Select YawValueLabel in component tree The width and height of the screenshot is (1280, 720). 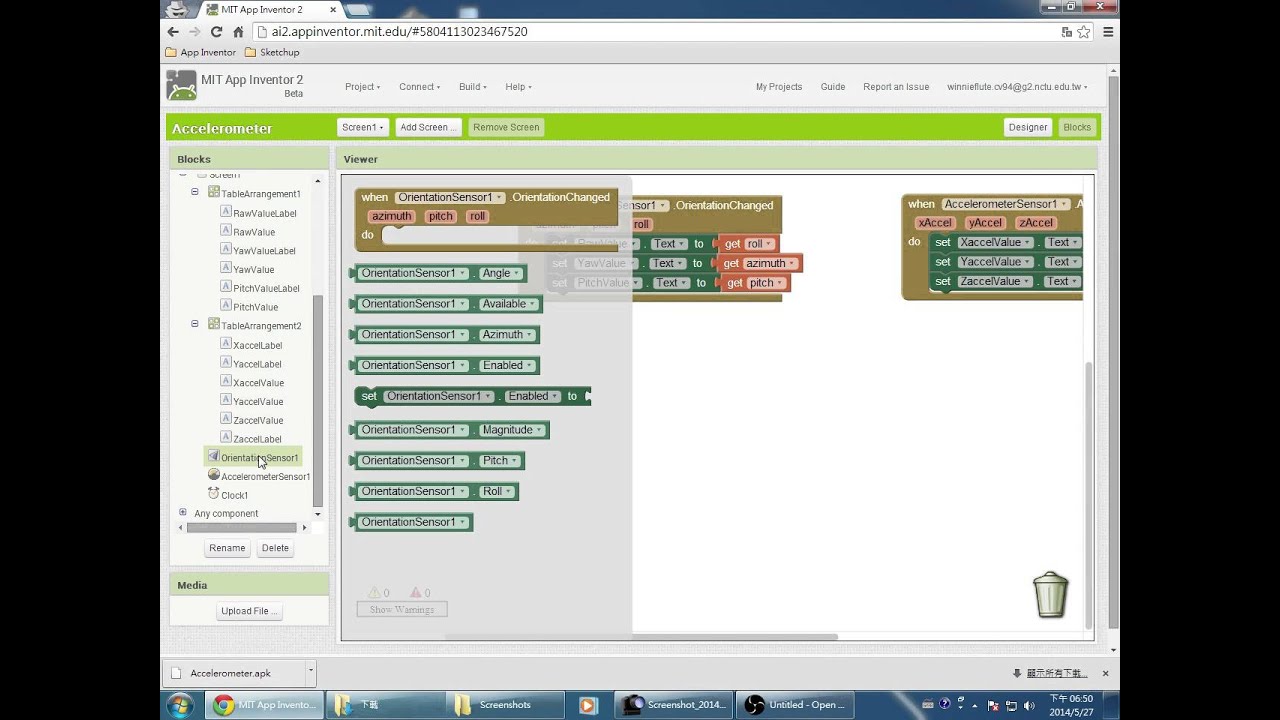pyautogui.click(x=264, y=251)
